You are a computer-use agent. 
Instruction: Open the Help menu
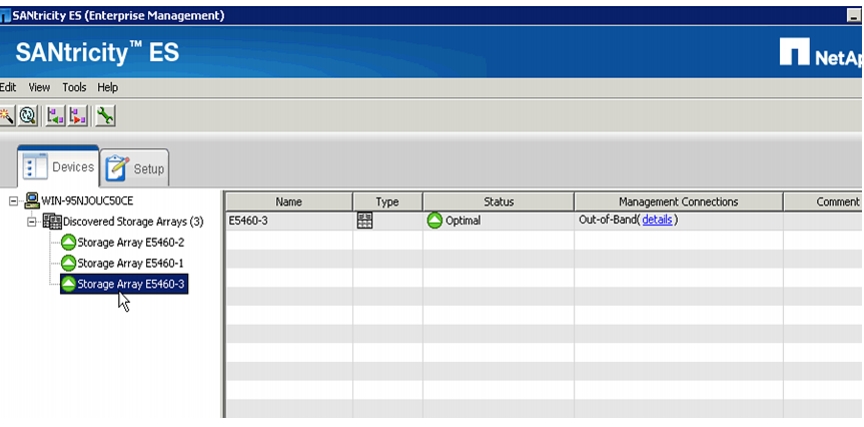point(107,87)
